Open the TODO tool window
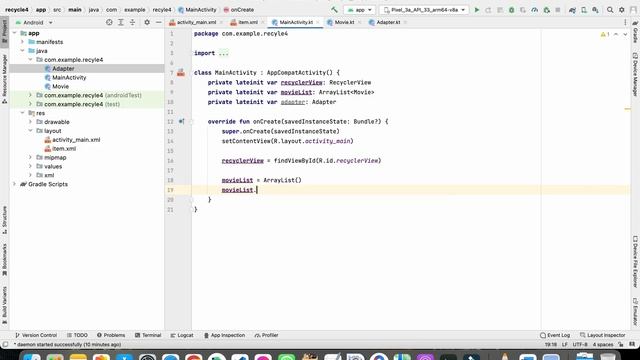This screenshot has height=360, width=640. point(77,335)
